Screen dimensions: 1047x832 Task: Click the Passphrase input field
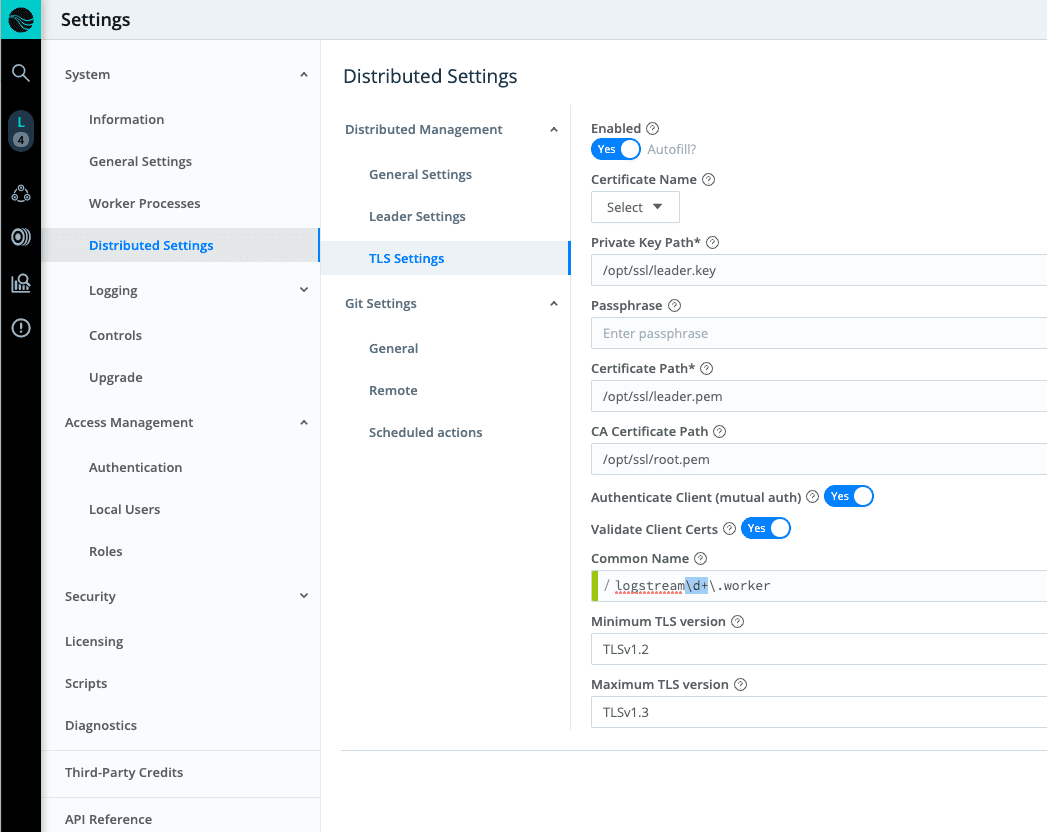click(820, 333)
